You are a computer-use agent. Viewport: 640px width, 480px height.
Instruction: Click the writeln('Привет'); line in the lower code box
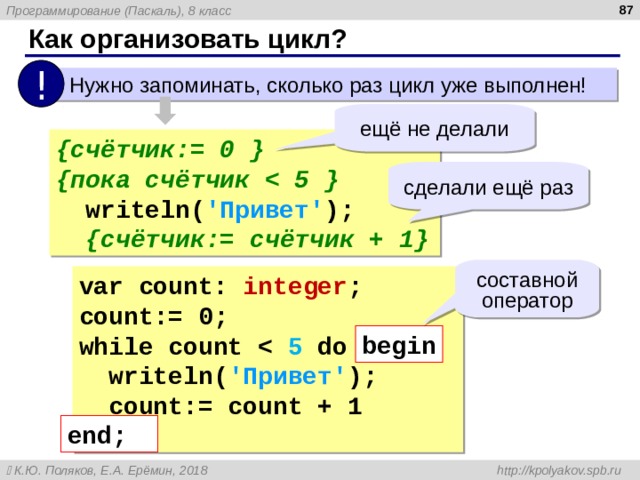pos(242,376)
